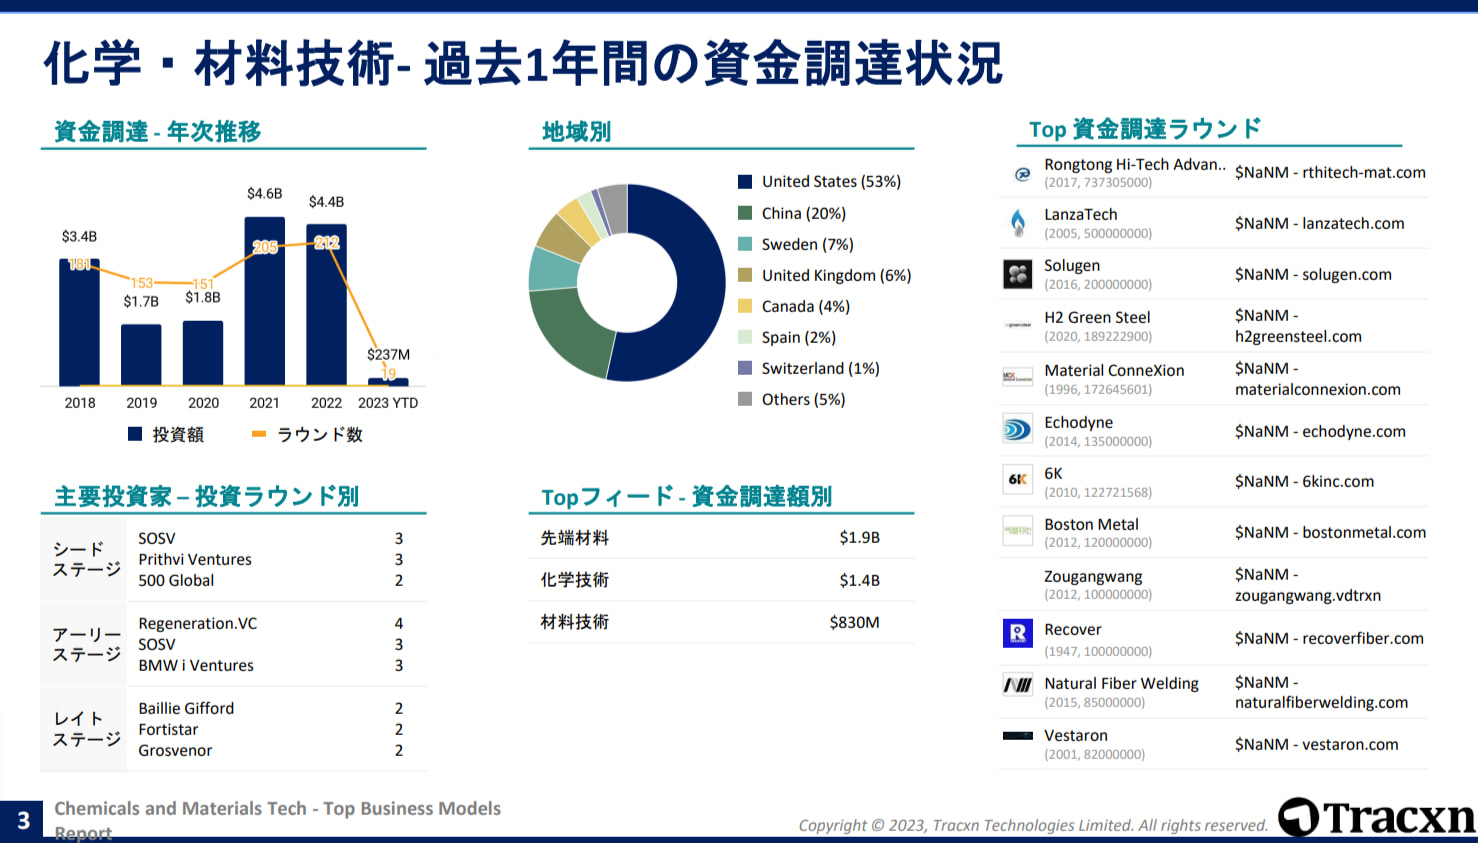Click the Sweden legend color square
Viewport: 1478px width, 843px height.
[x=745, y=244]
